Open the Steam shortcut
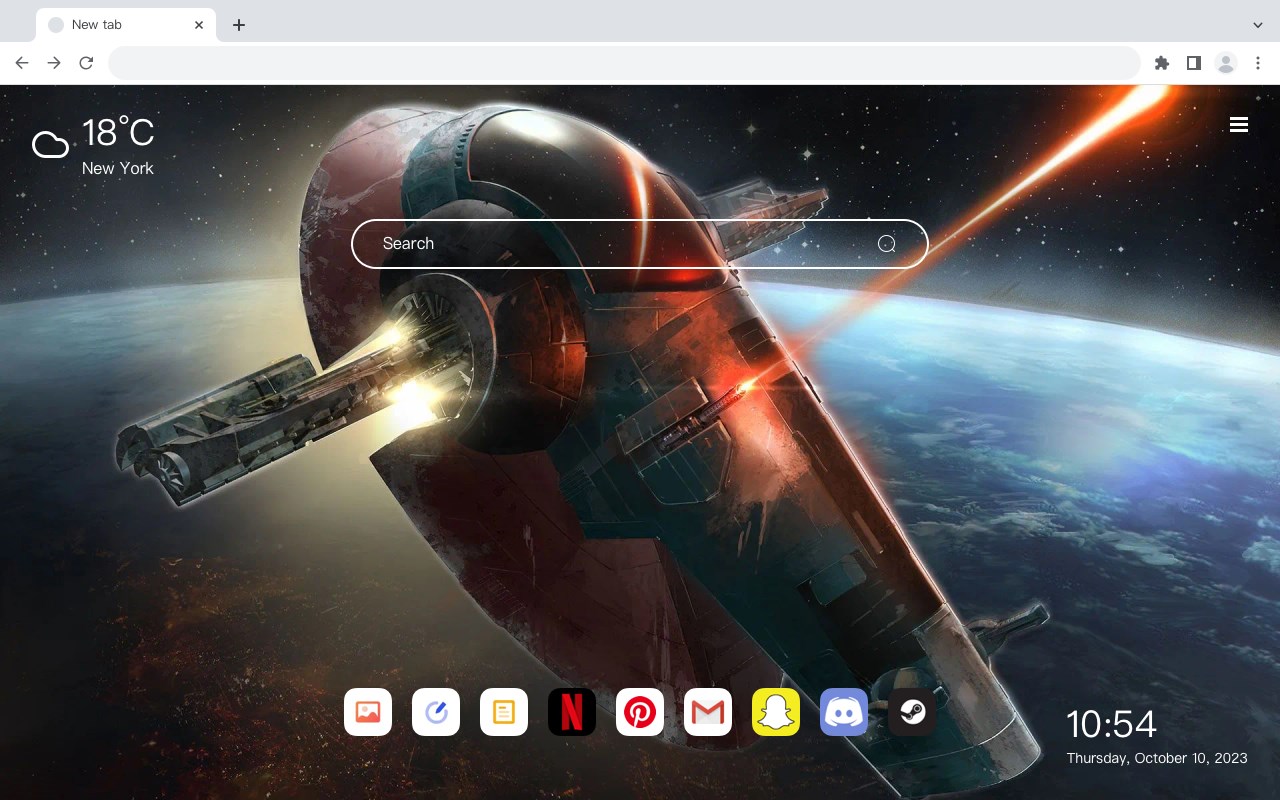 (912, 712)
